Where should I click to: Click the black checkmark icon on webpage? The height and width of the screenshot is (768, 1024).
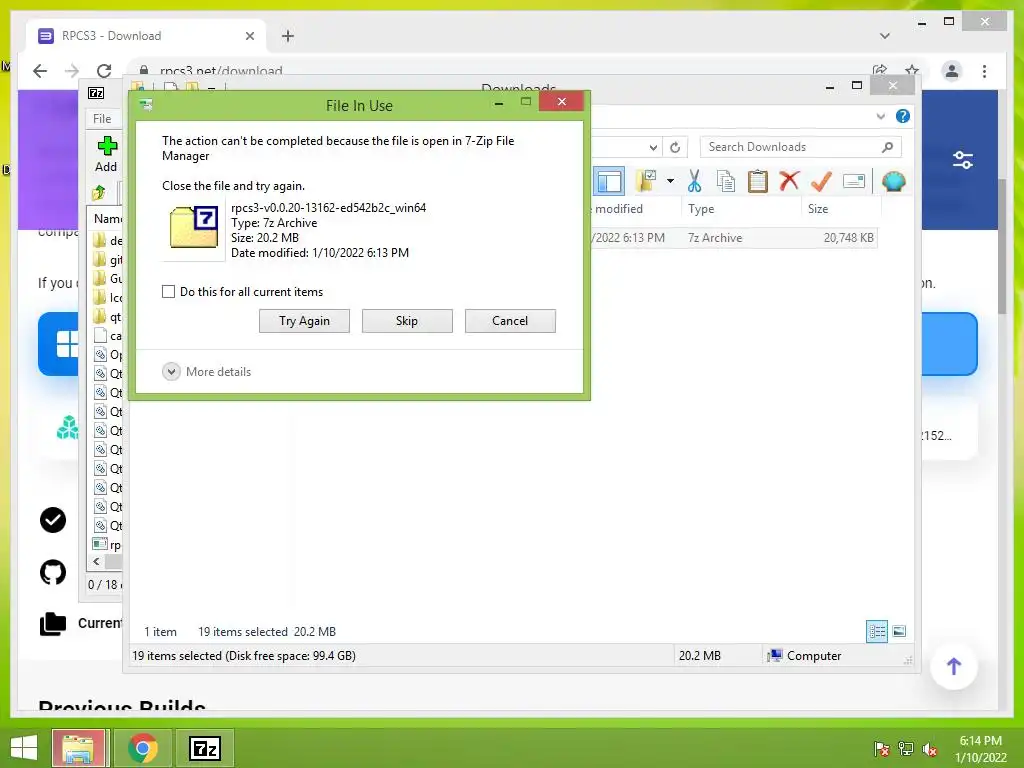[x=53, y=520]
